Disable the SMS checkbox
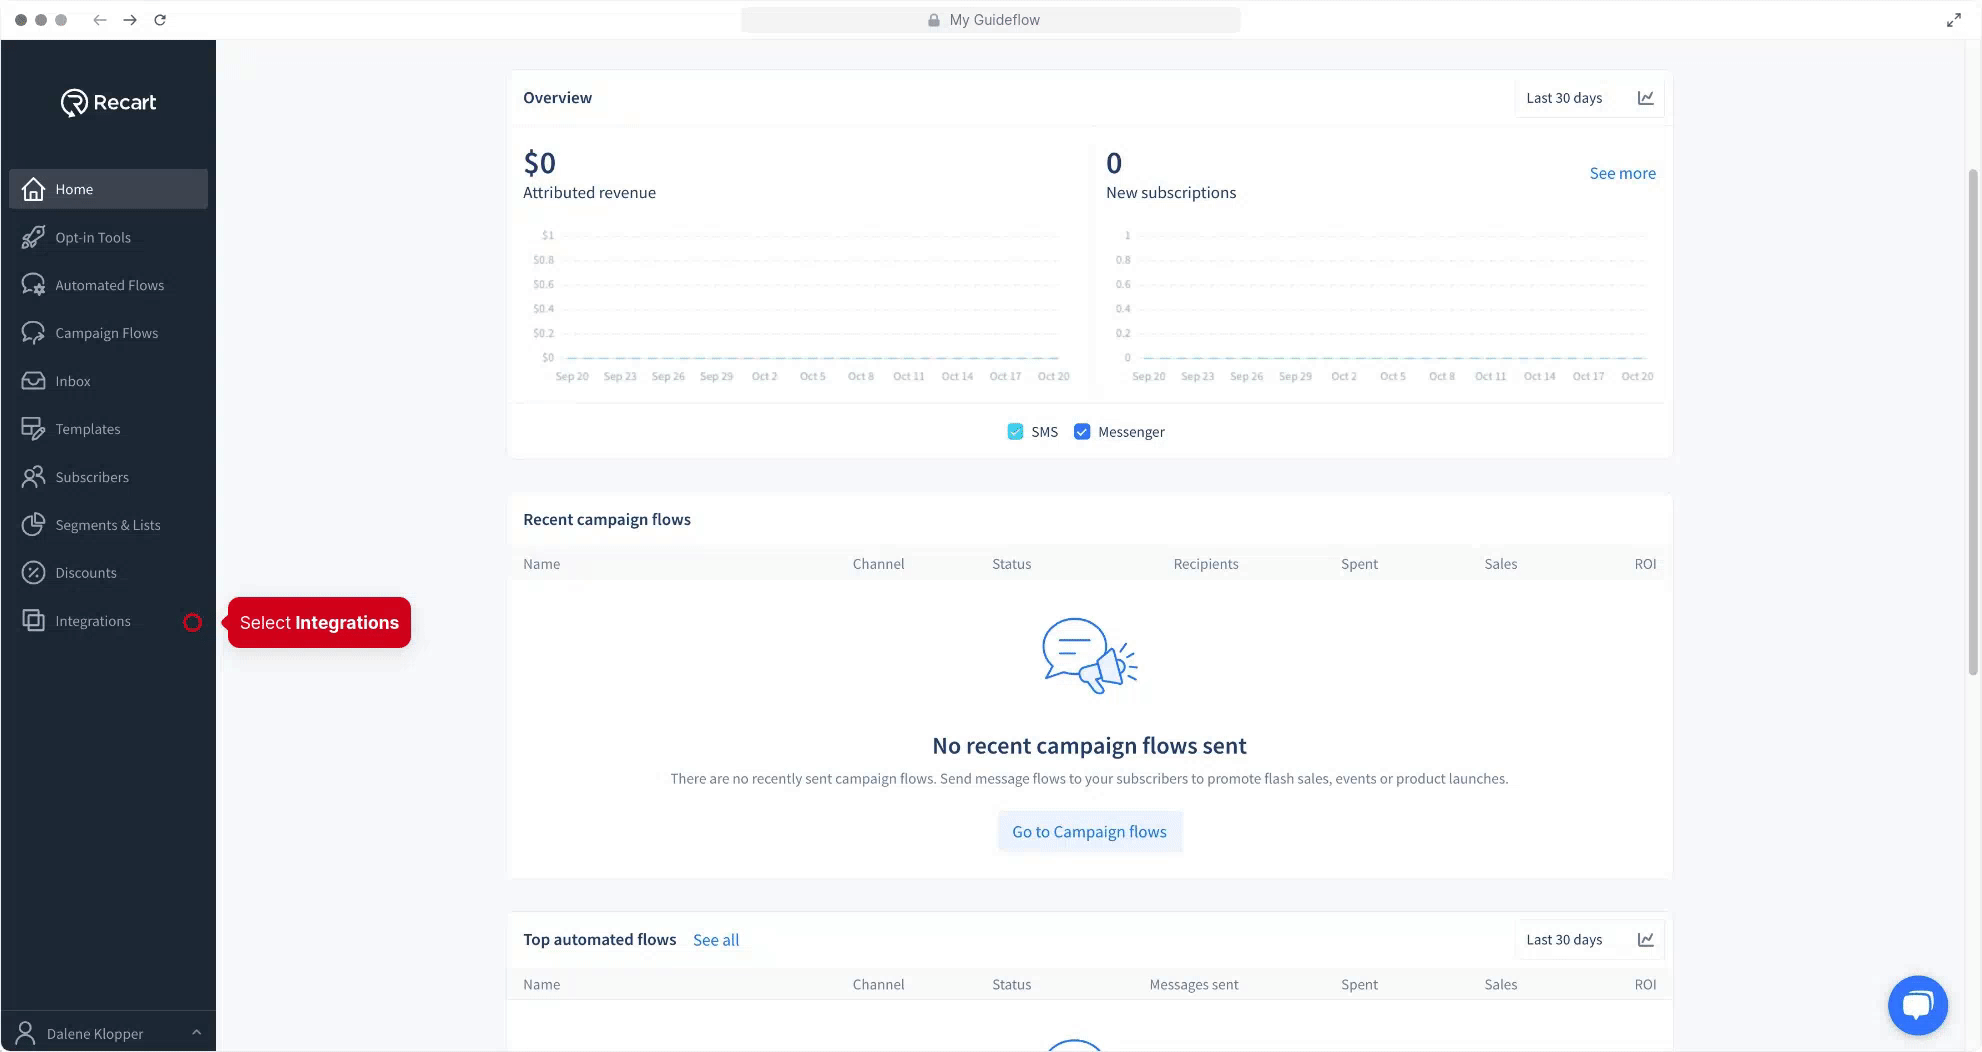1982x1052 pixels. 1015,431
